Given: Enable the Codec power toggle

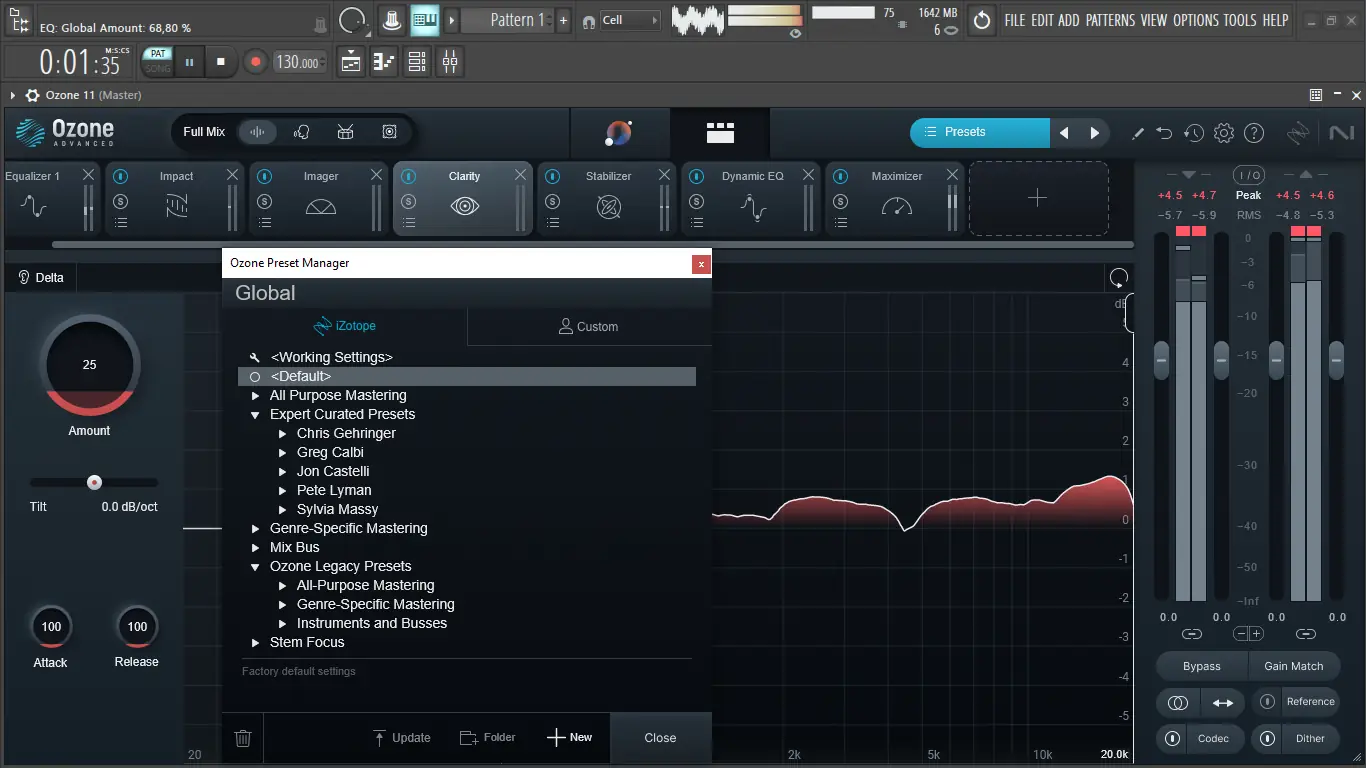Looking at the screenshot, I should [1172, 739].
